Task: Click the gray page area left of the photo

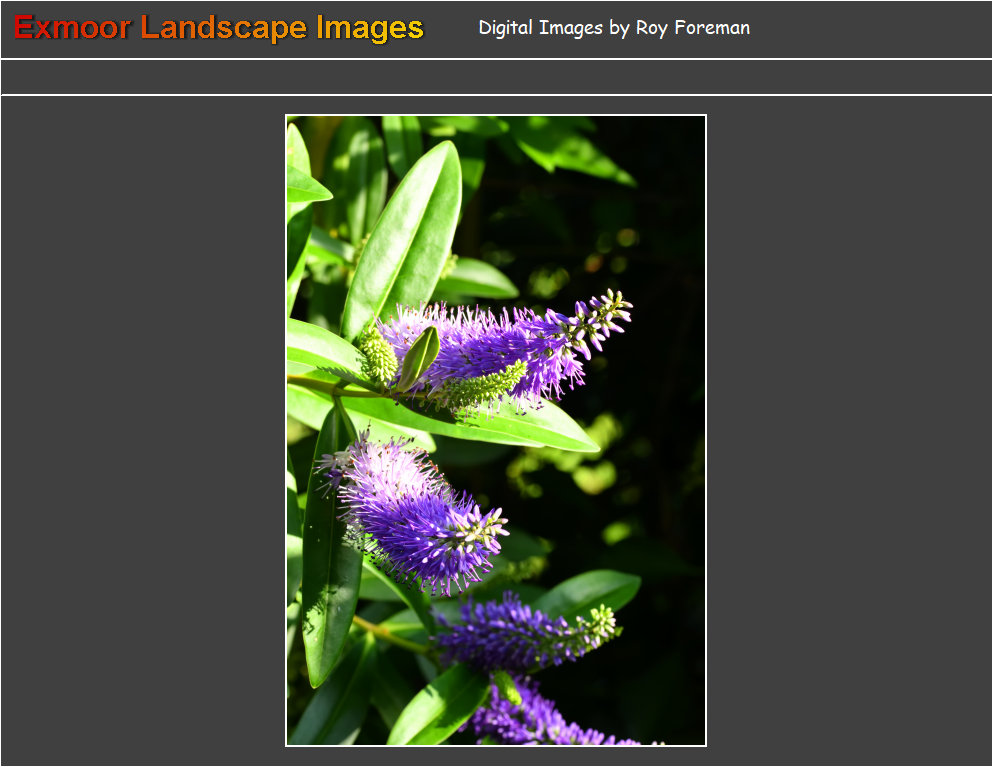Action: tap(140, 430)
